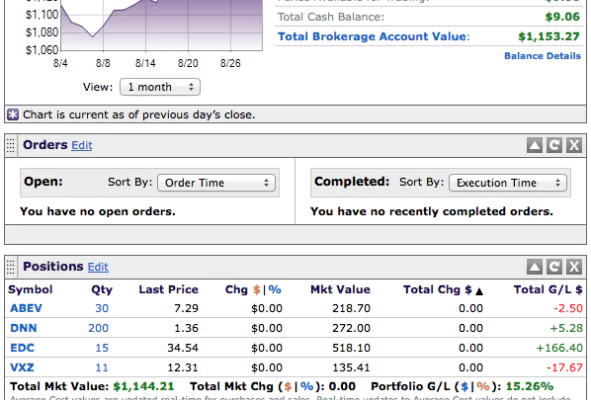Open the chart View 1 month dropdown
The width and height of the screenshot is (591, 400).
[x=160, y=87]
